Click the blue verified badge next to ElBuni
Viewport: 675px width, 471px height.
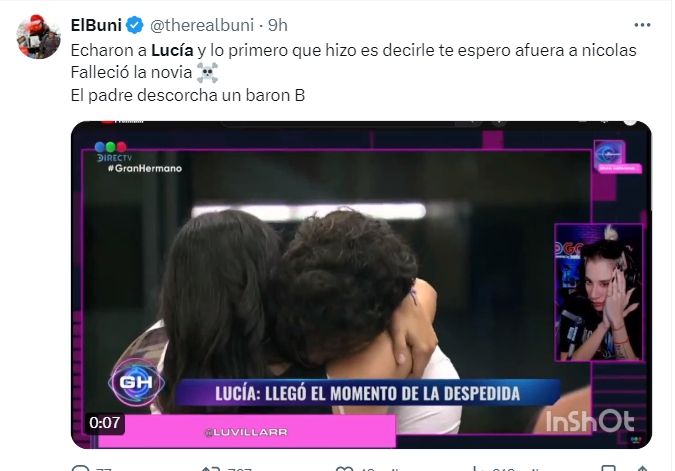(135, 25)
